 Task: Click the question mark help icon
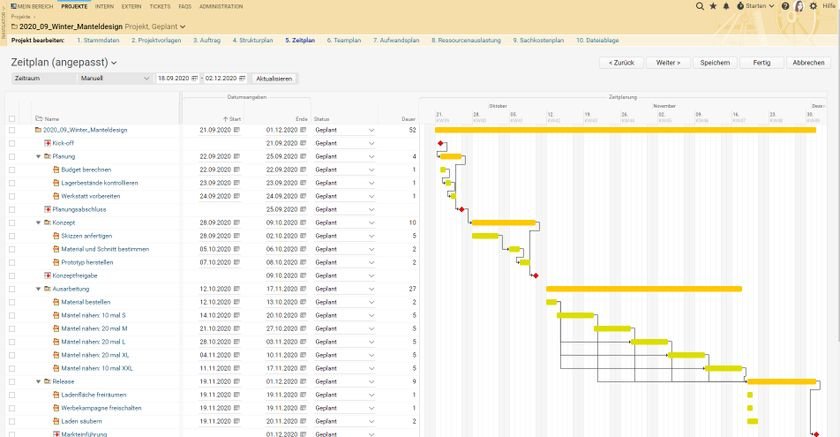[785, 6]
